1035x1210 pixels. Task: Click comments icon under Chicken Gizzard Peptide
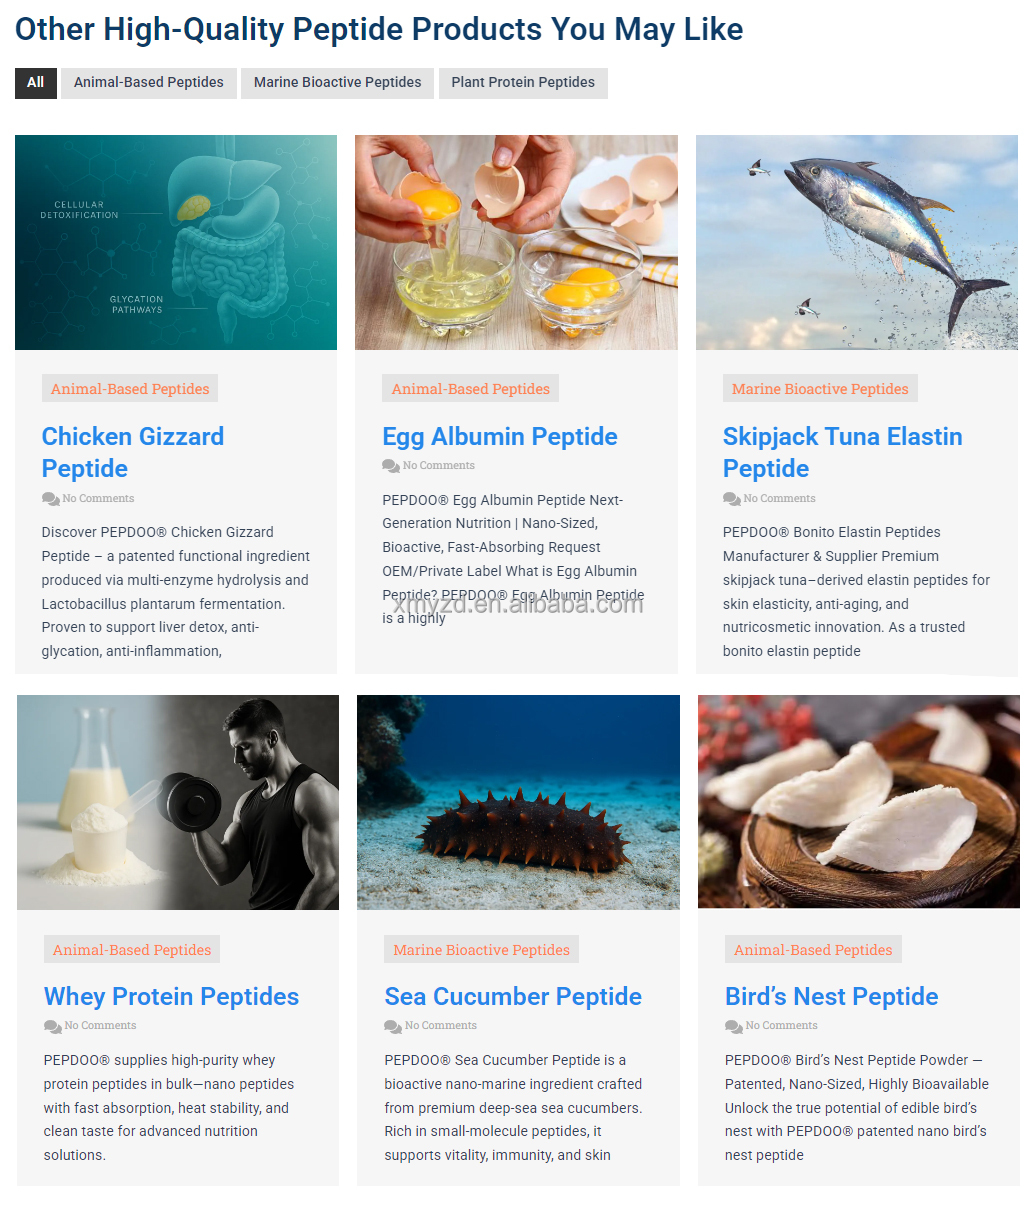51,499
